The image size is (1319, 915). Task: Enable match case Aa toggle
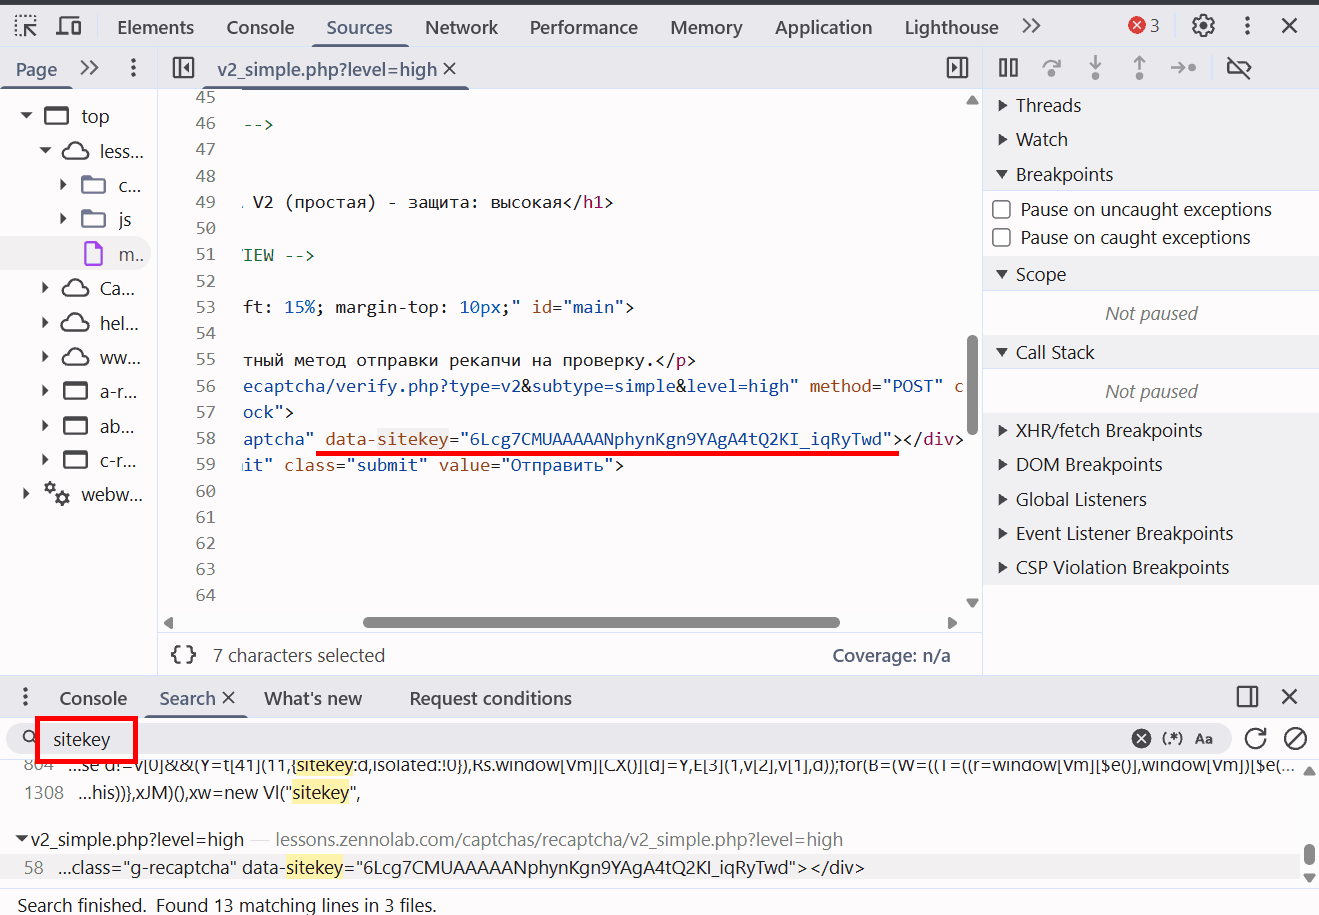click(1204, 738)
